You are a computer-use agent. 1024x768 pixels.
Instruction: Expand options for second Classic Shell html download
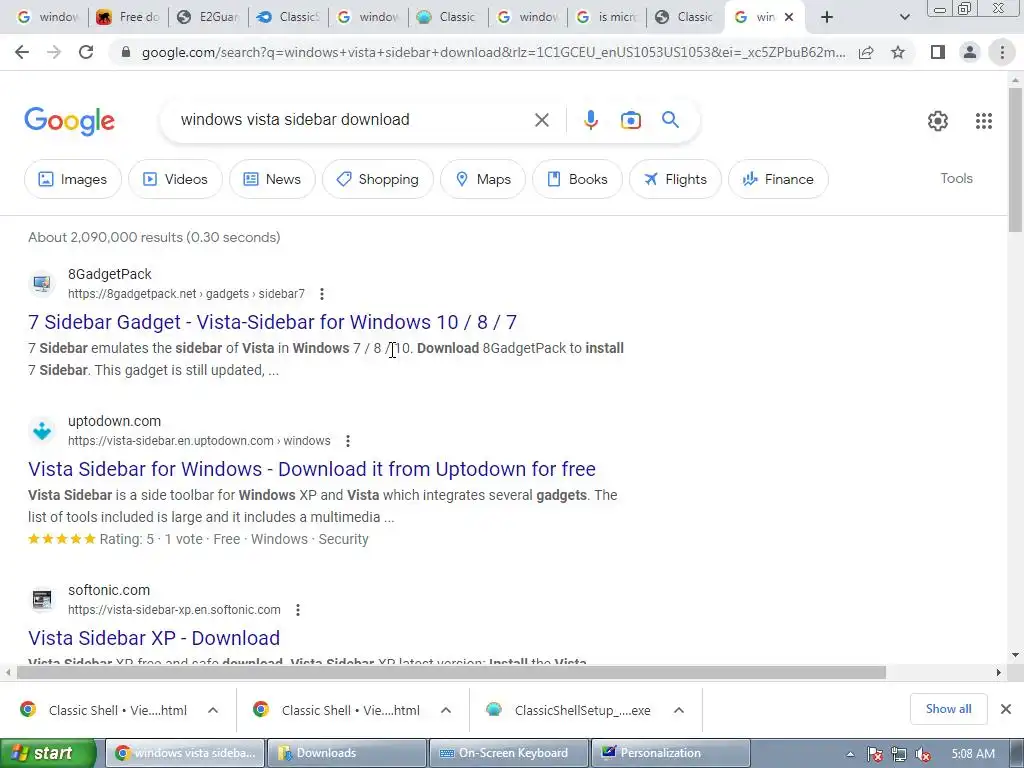click(x=446, y=710)
